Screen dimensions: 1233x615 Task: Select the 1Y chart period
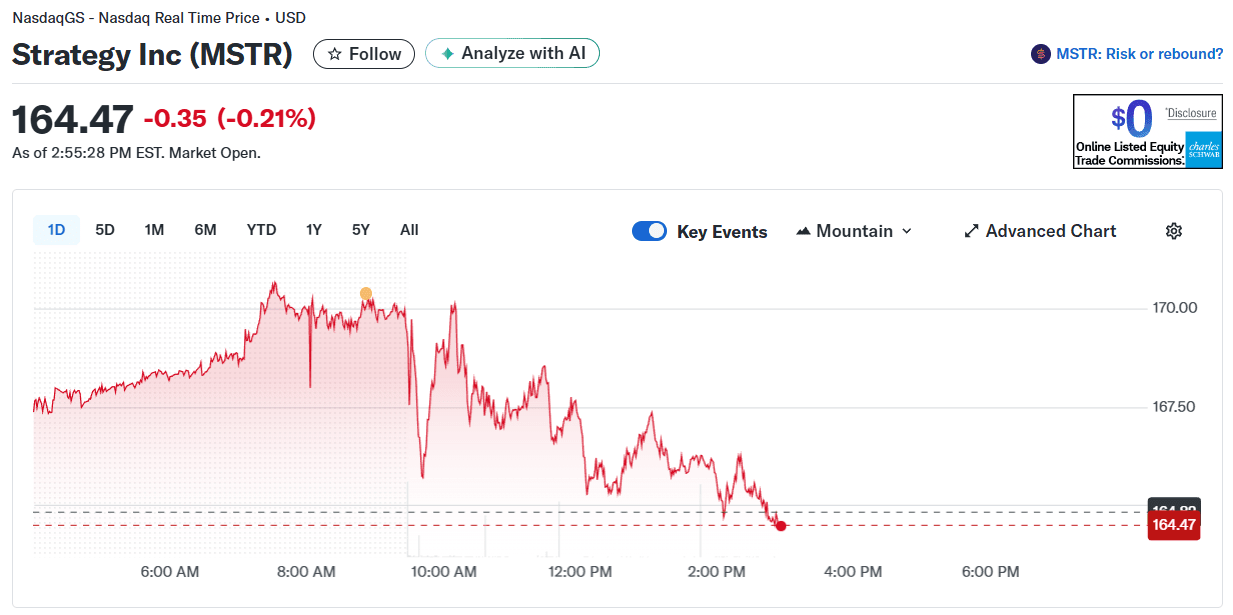(x=313, y=229)
